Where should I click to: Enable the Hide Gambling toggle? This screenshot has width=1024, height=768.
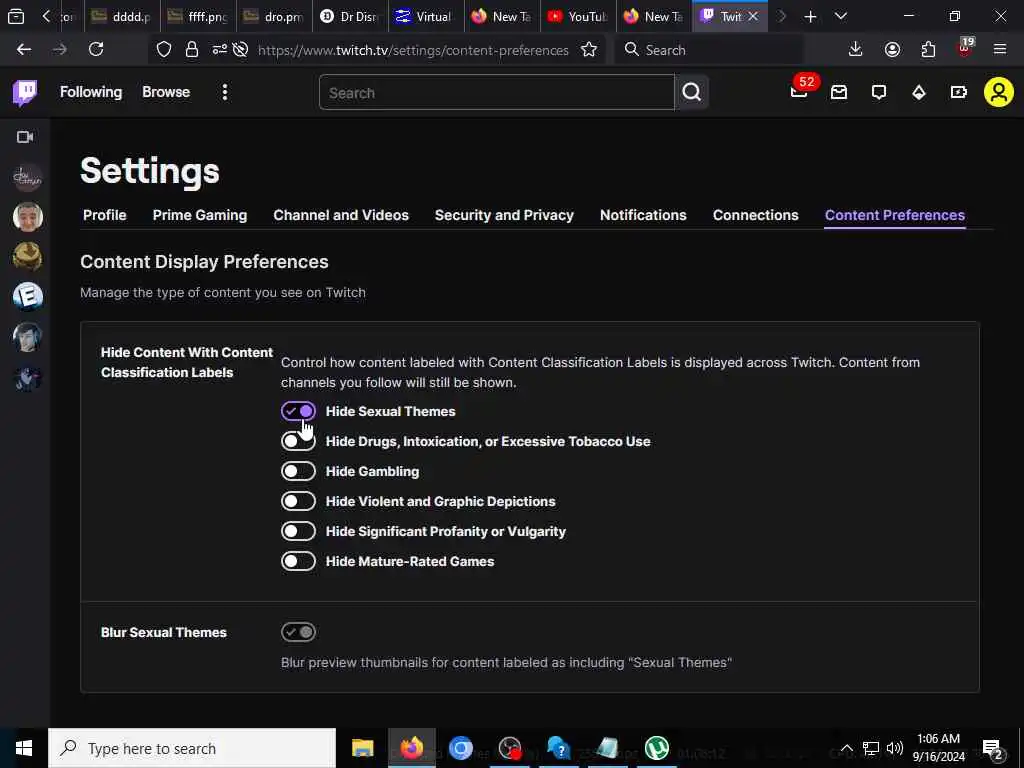click(x=298, y=472)
